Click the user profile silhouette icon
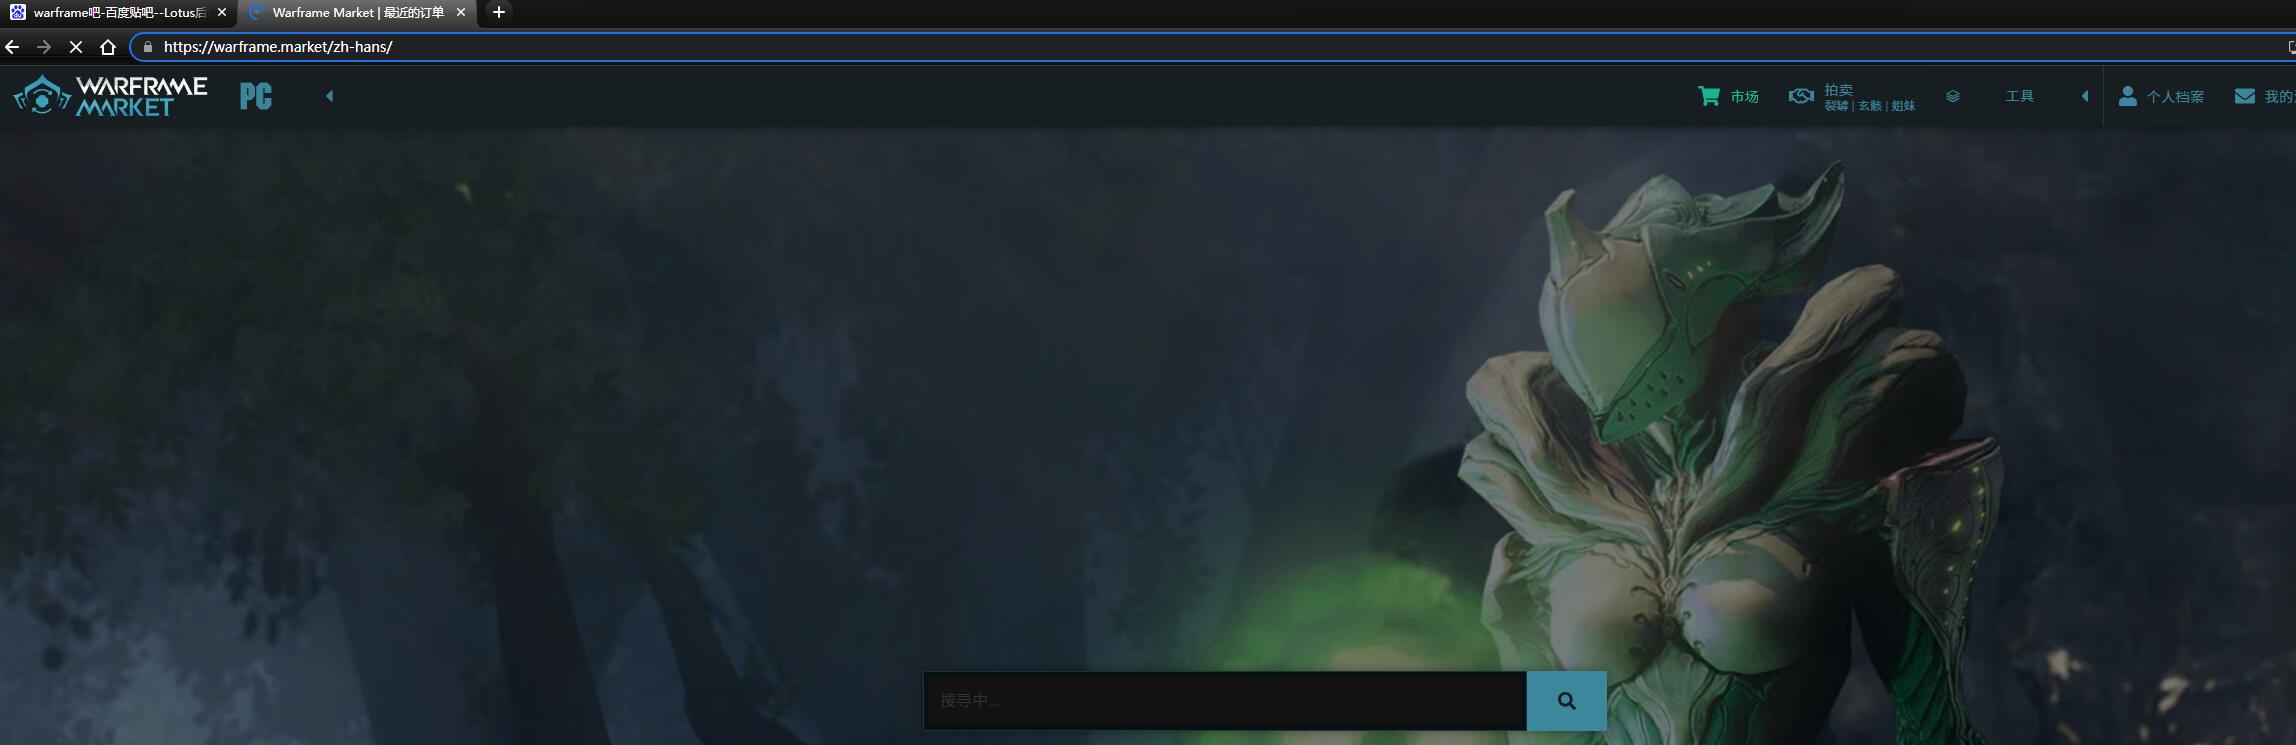2296x745 pixels. [2128, 96]
